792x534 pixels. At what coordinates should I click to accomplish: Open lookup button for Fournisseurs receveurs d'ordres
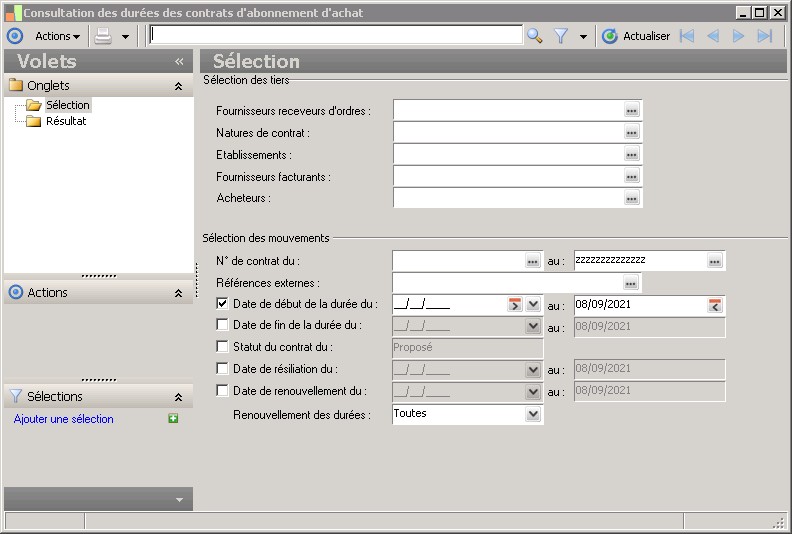(x=631, y=110)
